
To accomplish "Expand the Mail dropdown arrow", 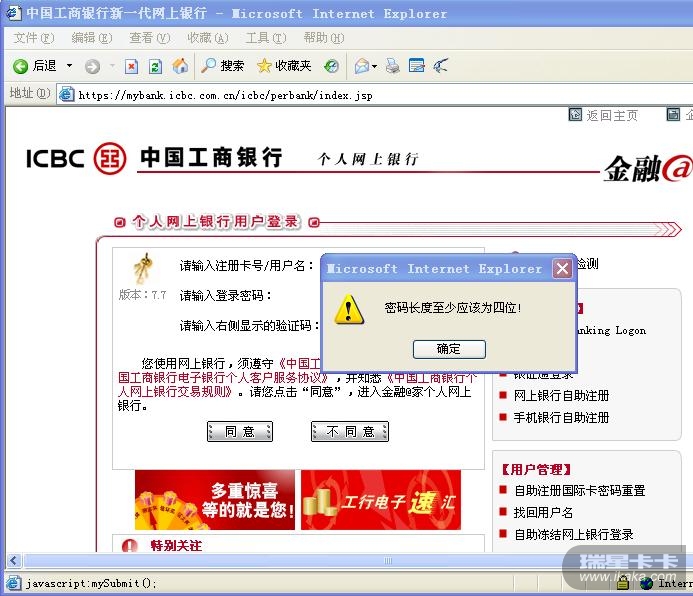I will [x=374, y=66].
